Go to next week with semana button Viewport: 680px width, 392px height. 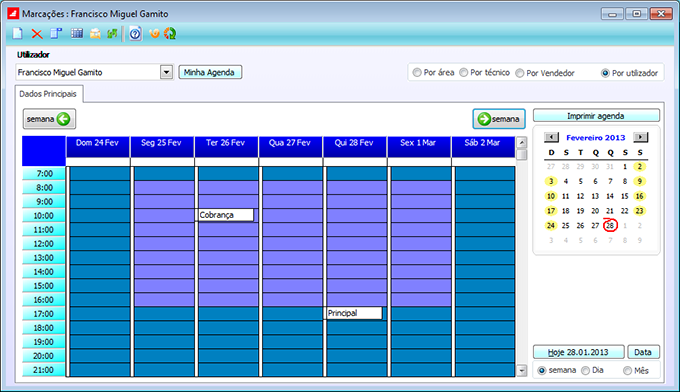499,119
